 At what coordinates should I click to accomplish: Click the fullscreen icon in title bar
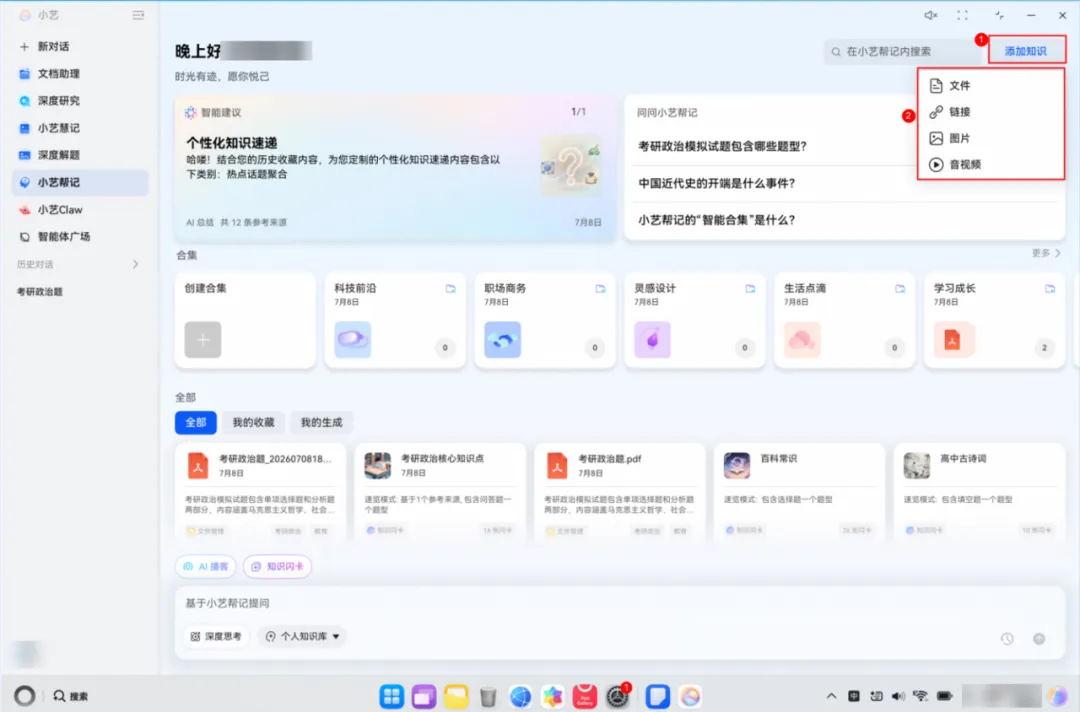[x=962, y=15]
